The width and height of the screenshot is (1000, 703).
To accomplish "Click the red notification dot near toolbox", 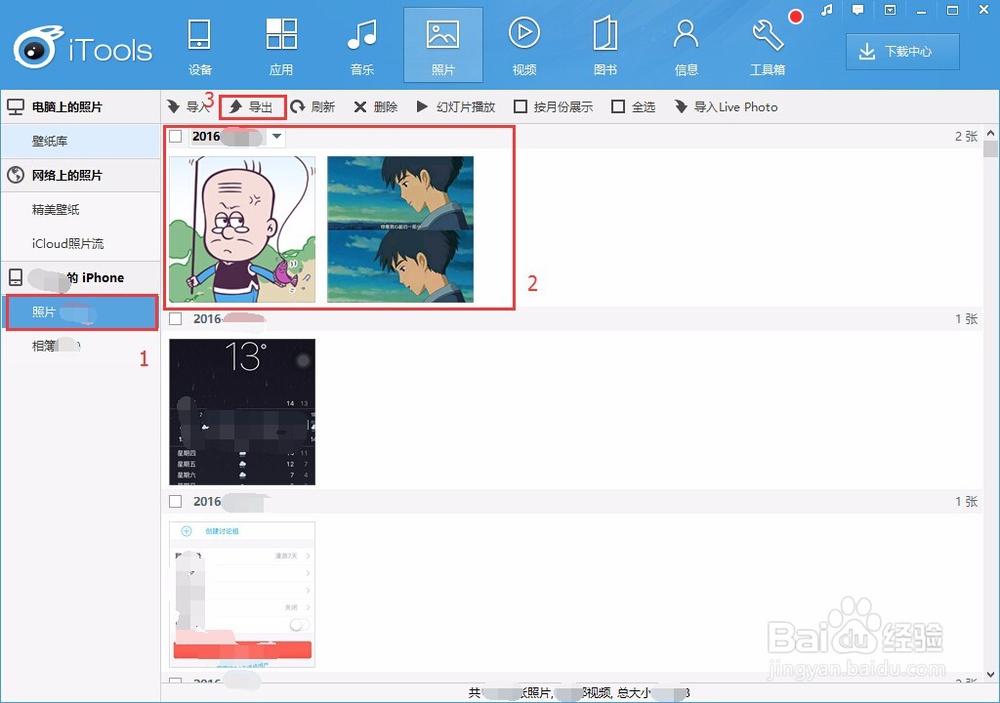I will pyautogui.click(x=795, y=17).
